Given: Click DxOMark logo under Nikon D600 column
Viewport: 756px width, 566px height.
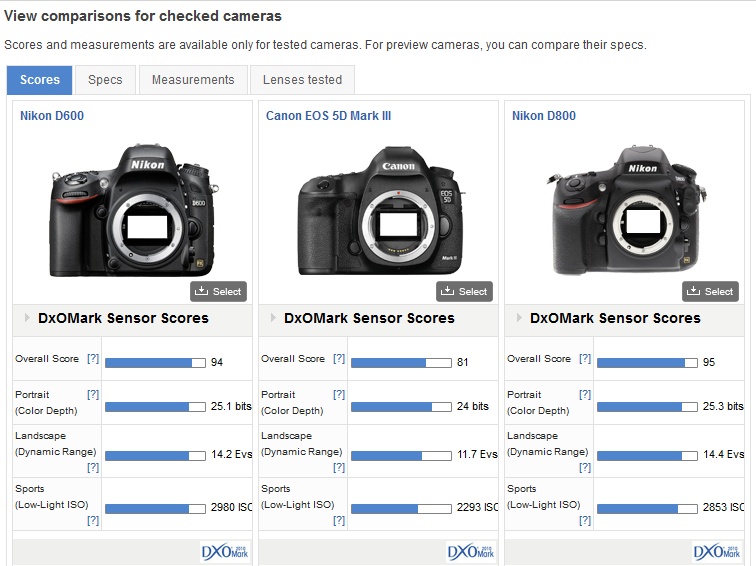Looking at the screenshot, I should click(x=225, y=552).
